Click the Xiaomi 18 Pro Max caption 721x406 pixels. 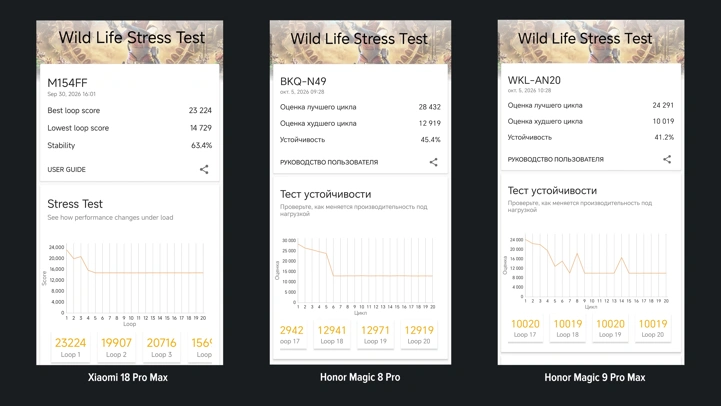point(128,377)
